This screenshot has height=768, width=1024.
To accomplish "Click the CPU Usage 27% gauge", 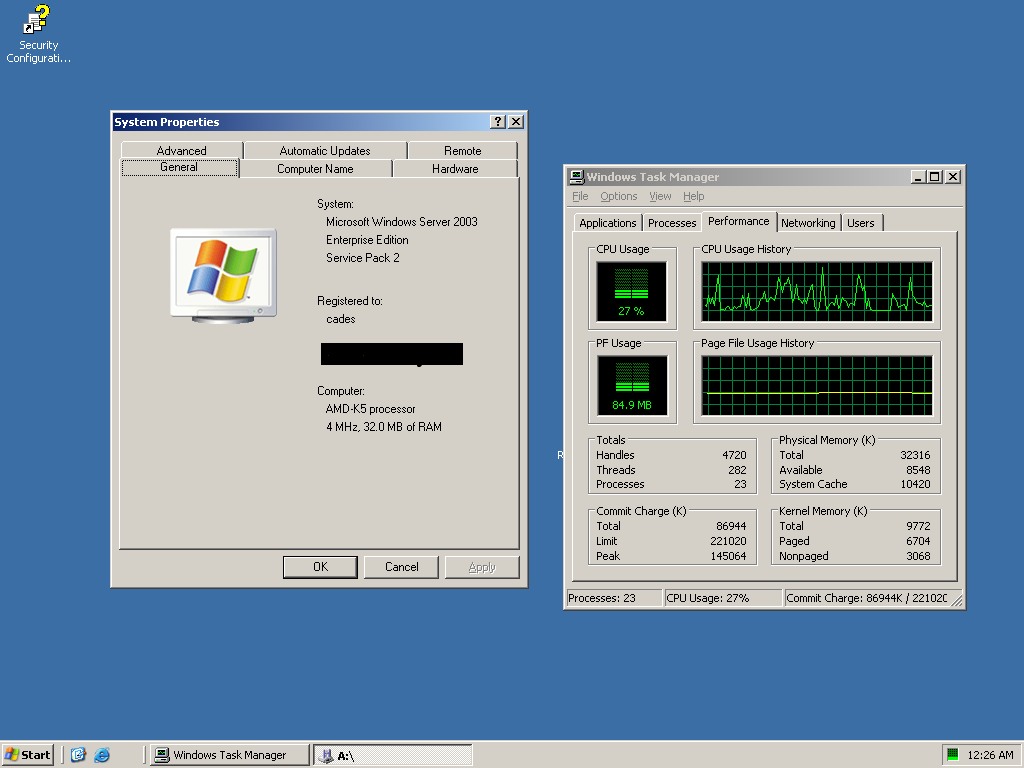I will click(x=632, y=291).
